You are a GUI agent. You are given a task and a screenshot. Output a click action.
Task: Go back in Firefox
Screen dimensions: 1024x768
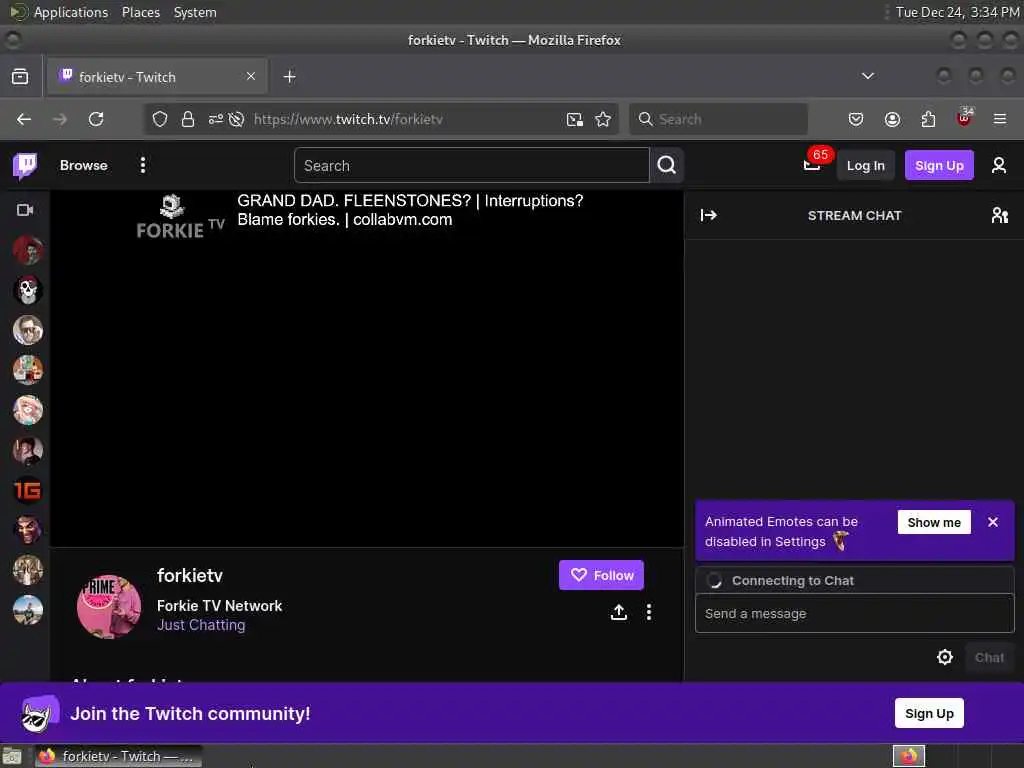tap(24, 119)
